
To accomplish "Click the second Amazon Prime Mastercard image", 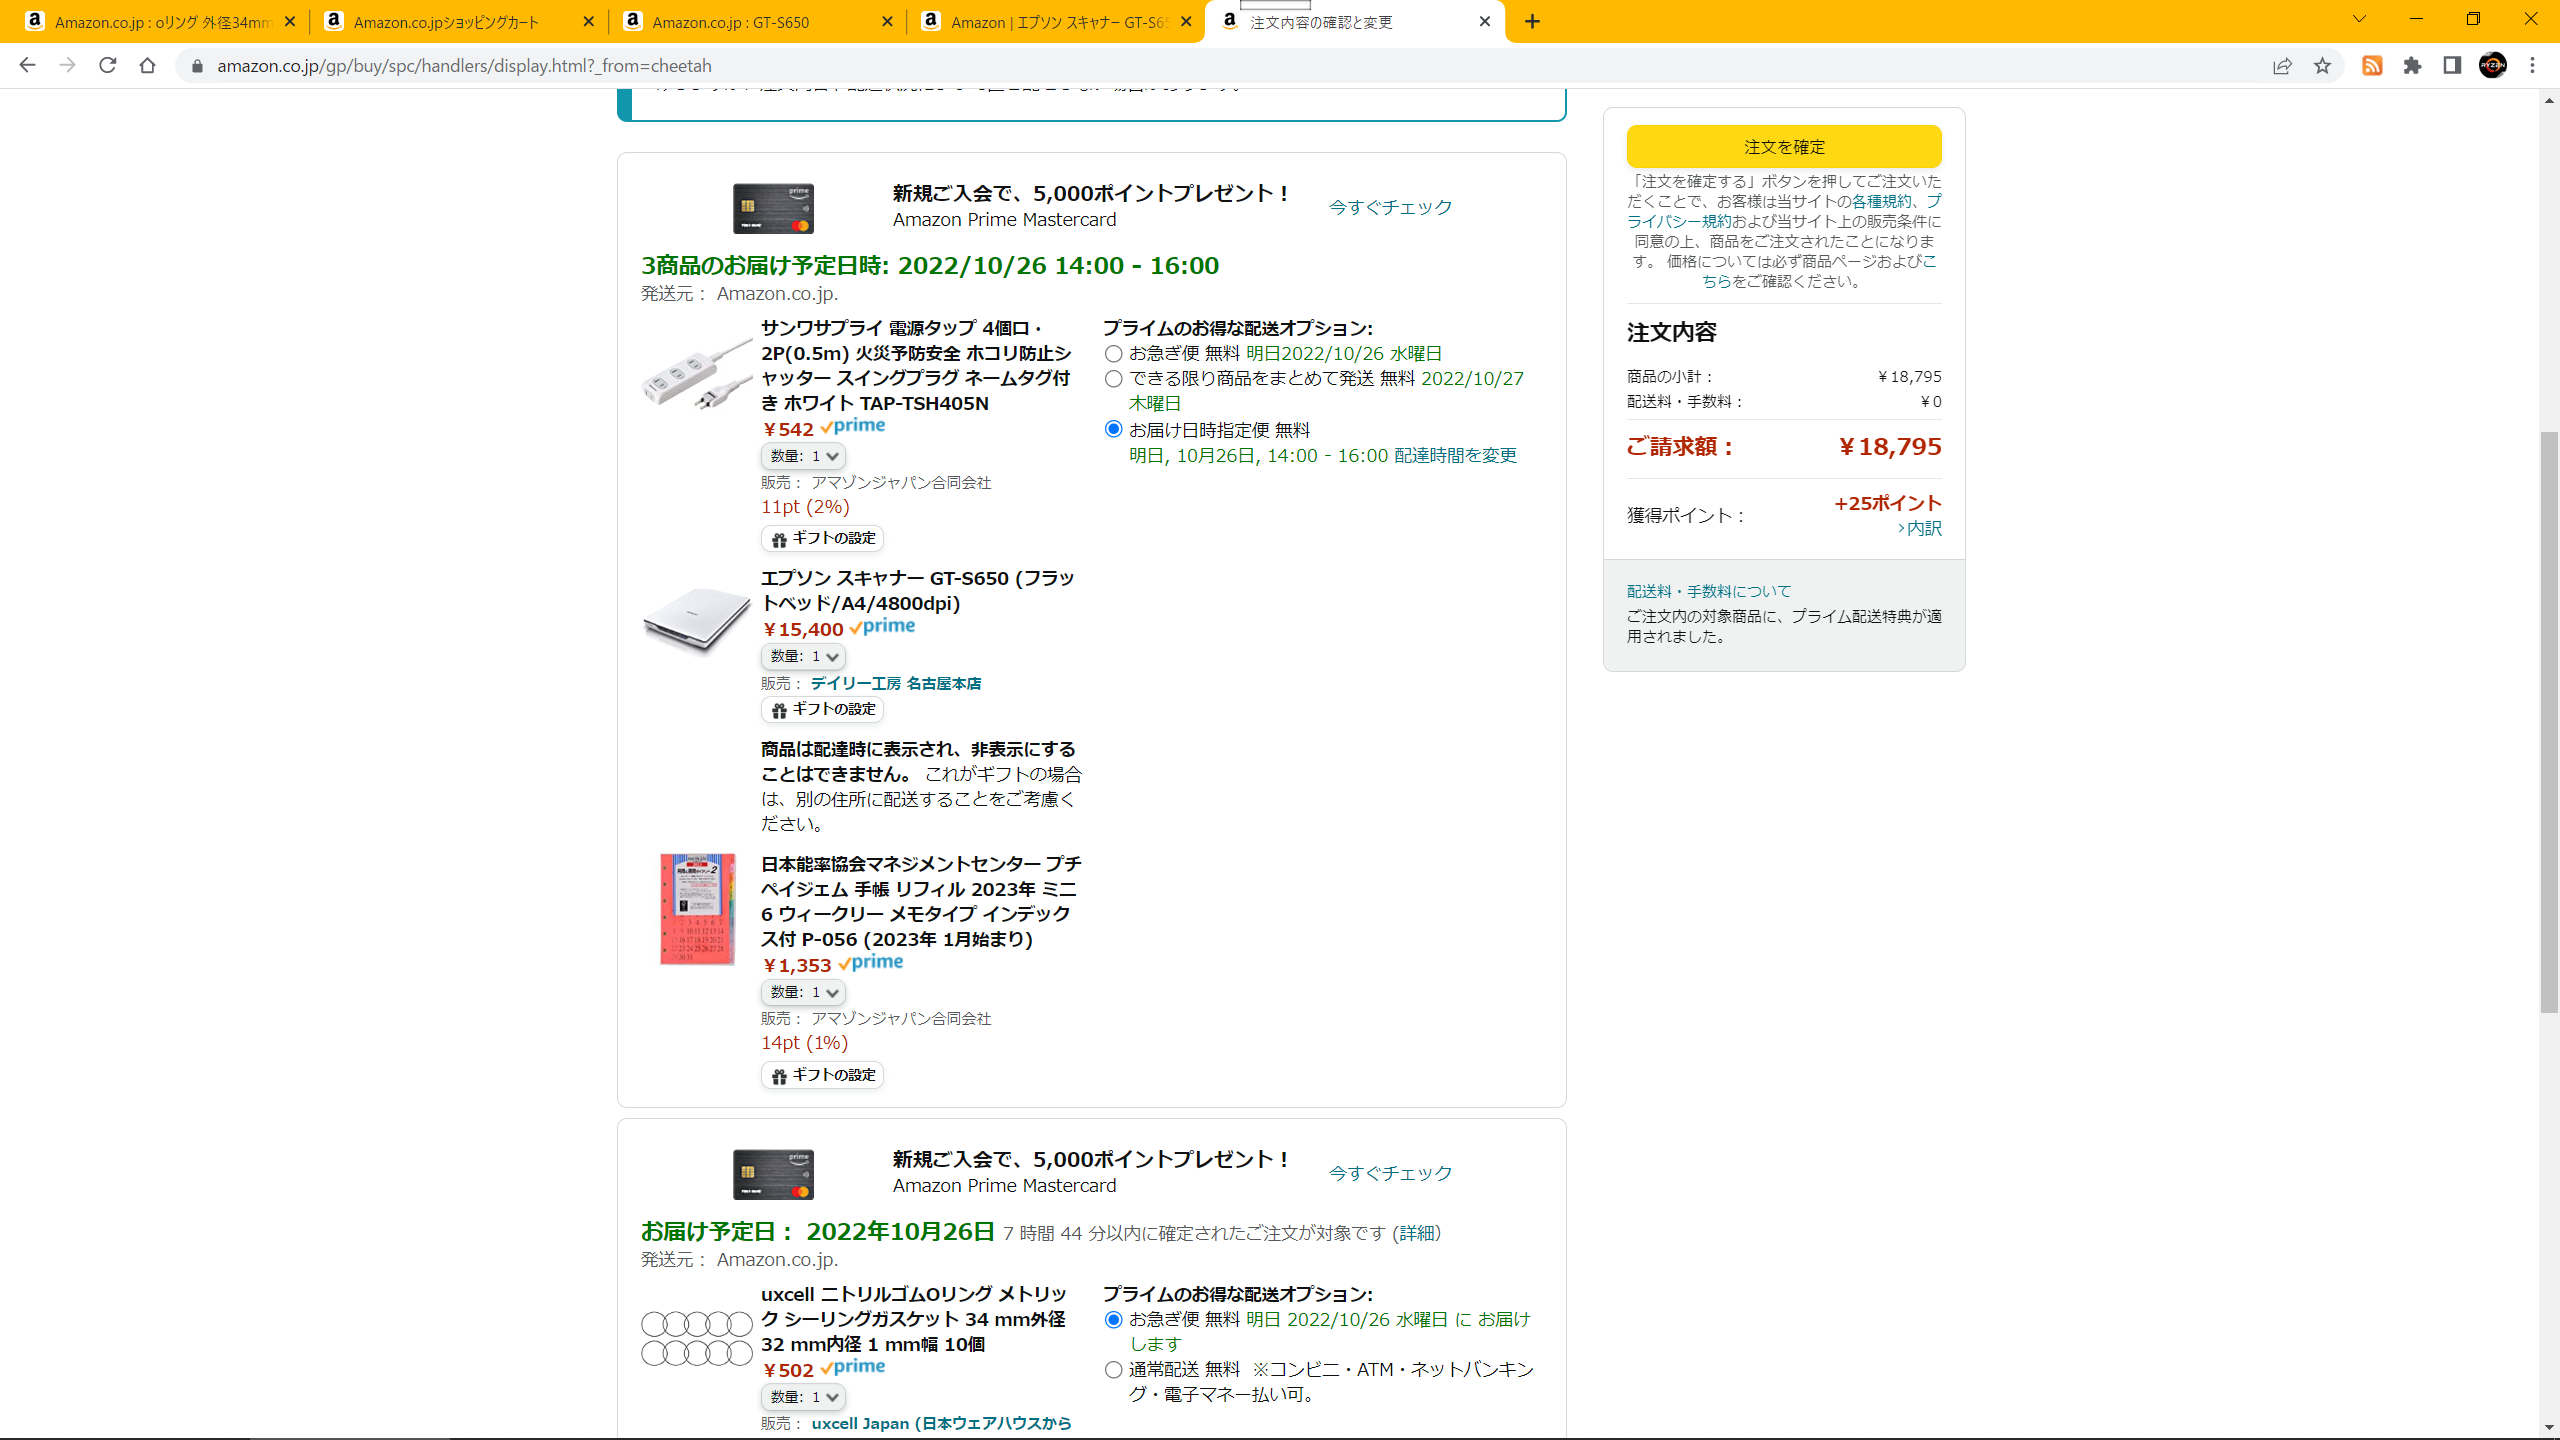I will point(773,1174).
